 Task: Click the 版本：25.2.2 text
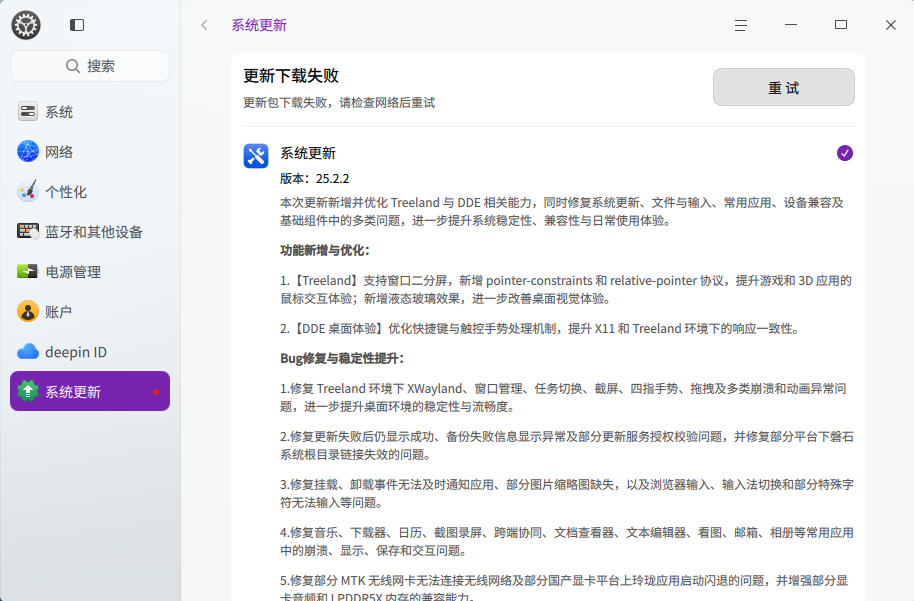[x=315, y=178]
